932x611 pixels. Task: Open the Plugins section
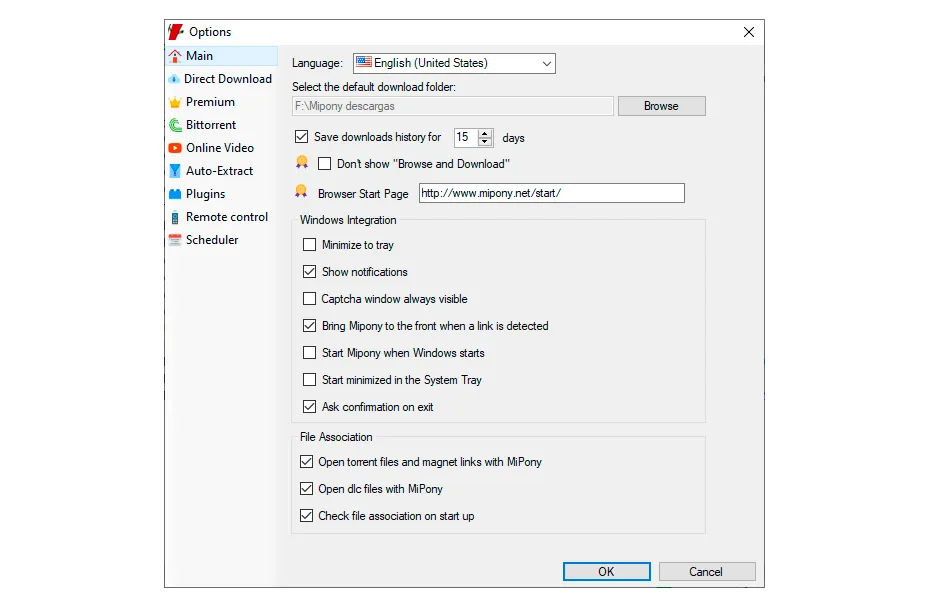[x=222, y=194]
